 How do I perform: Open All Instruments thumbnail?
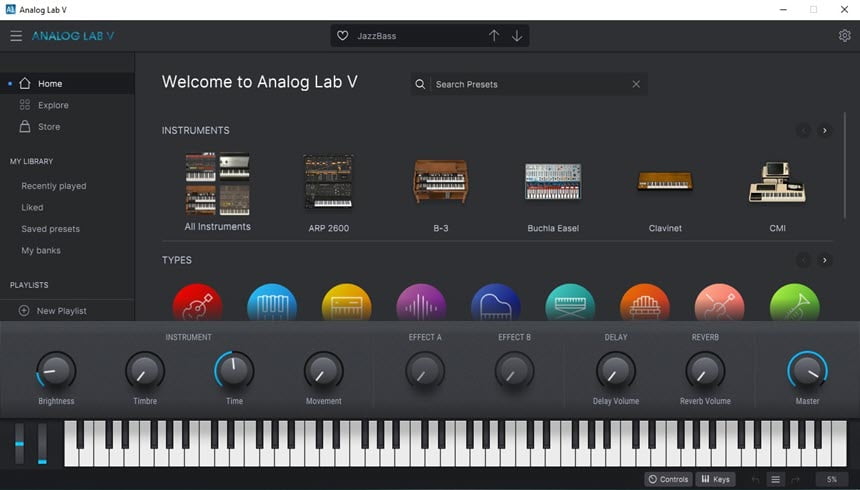(218, 184)
